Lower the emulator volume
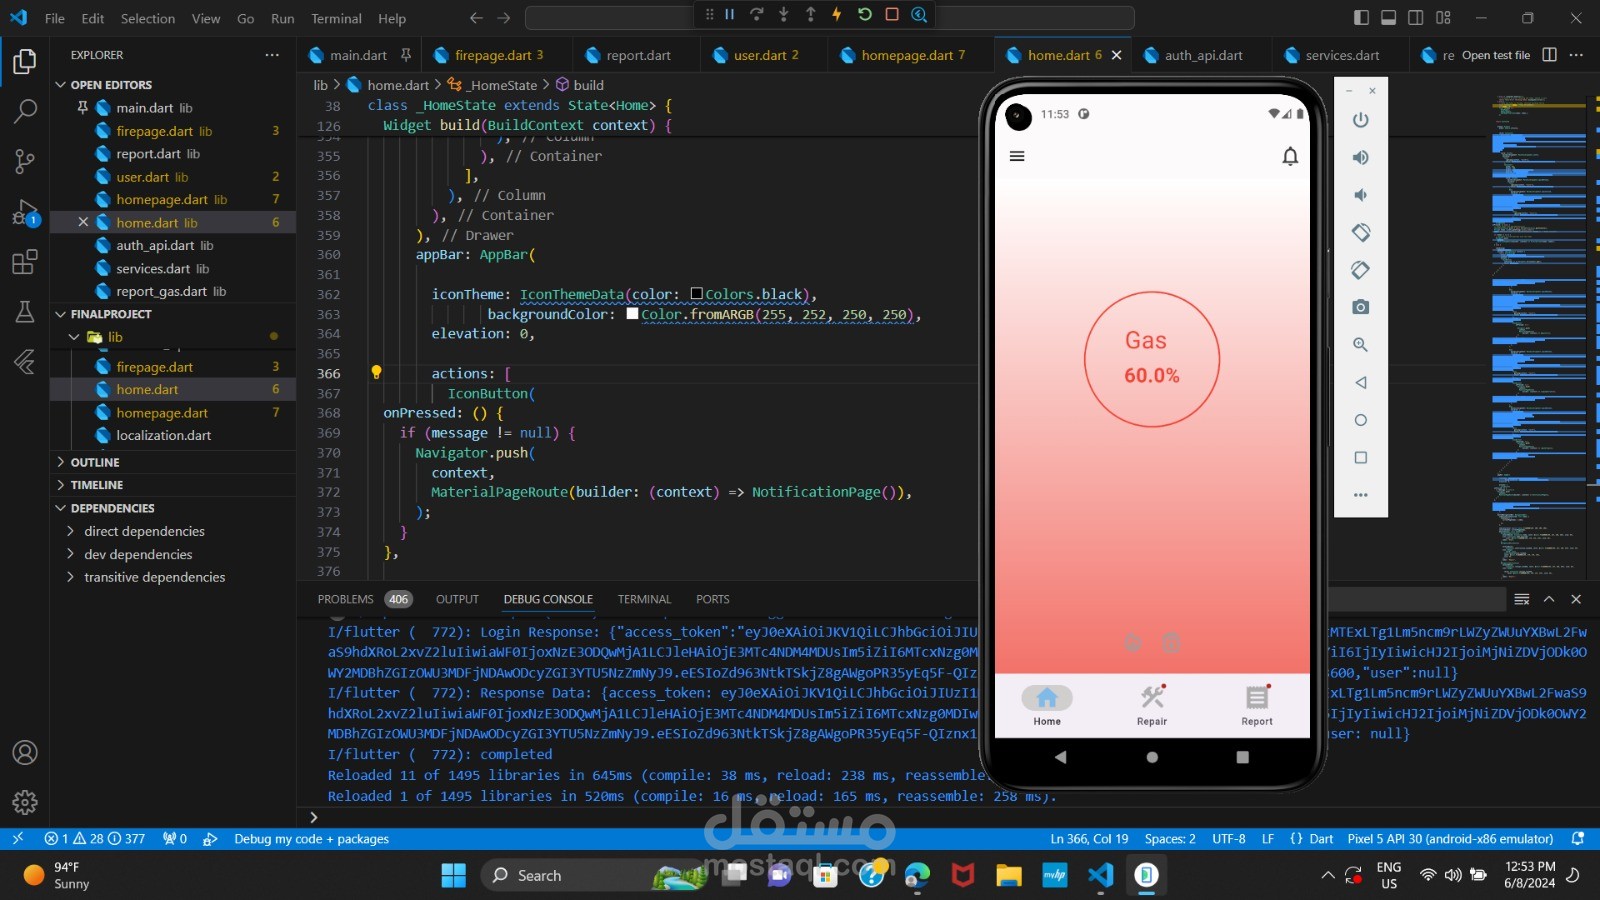This screenshot has width=1600, height=900. click(x=1360, y=195)
